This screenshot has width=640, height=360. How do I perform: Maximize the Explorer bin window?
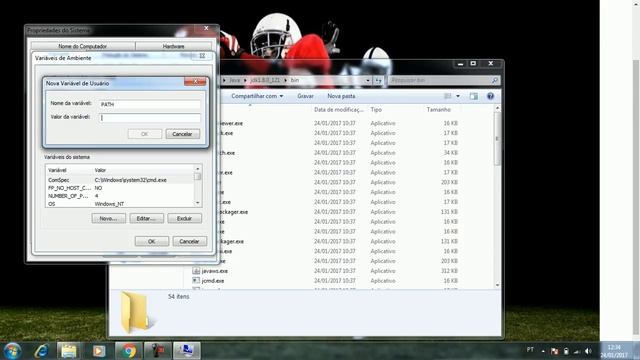473,64
